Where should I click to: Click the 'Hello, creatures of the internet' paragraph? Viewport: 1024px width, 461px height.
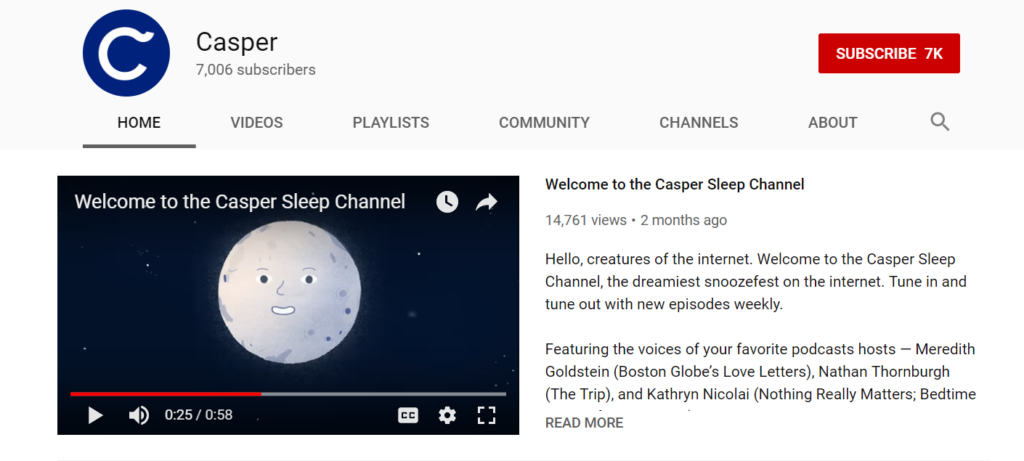[756, 282]
